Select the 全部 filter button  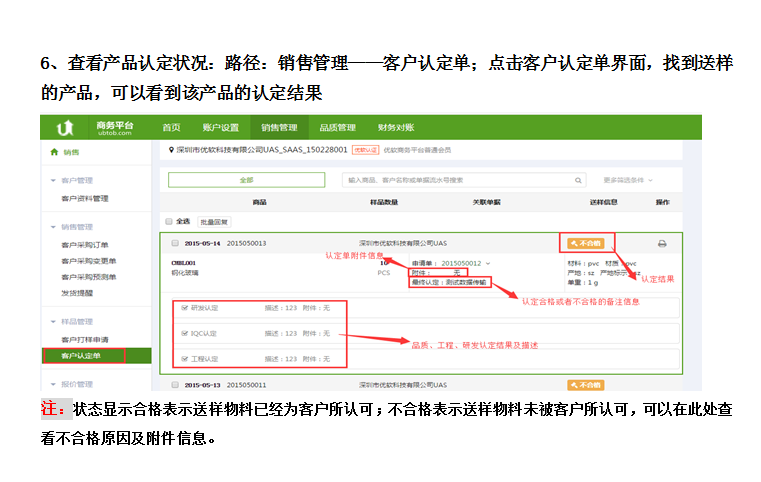pyautogui.click(x=246, y=180)
